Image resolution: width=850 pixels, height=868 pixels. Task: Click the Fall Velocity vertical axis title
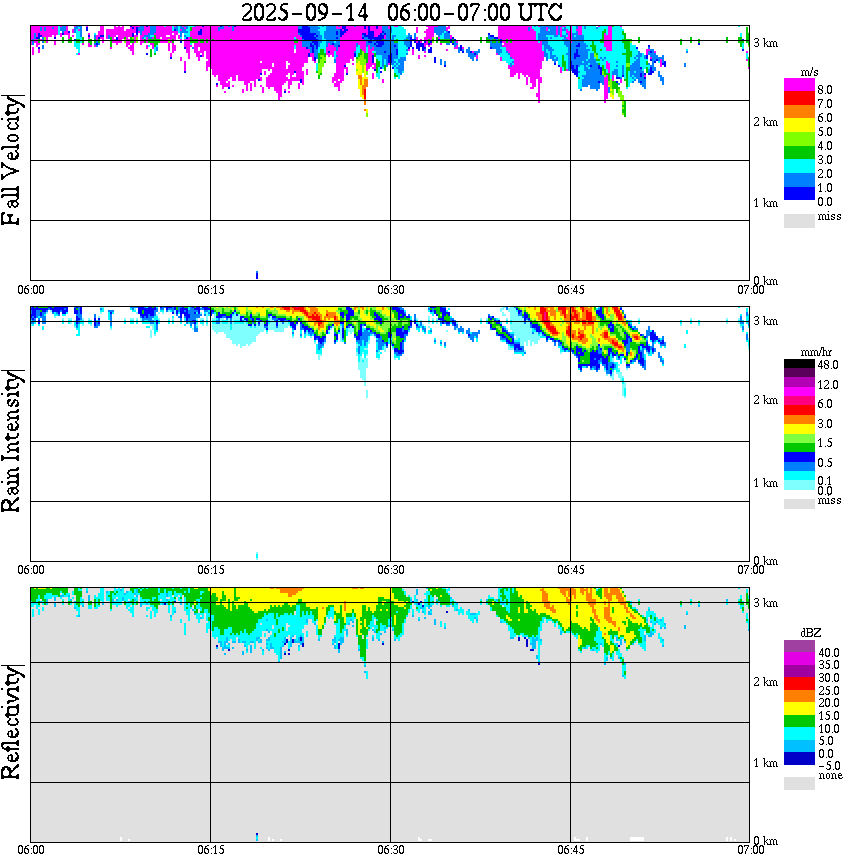click(x=11, y=160)
